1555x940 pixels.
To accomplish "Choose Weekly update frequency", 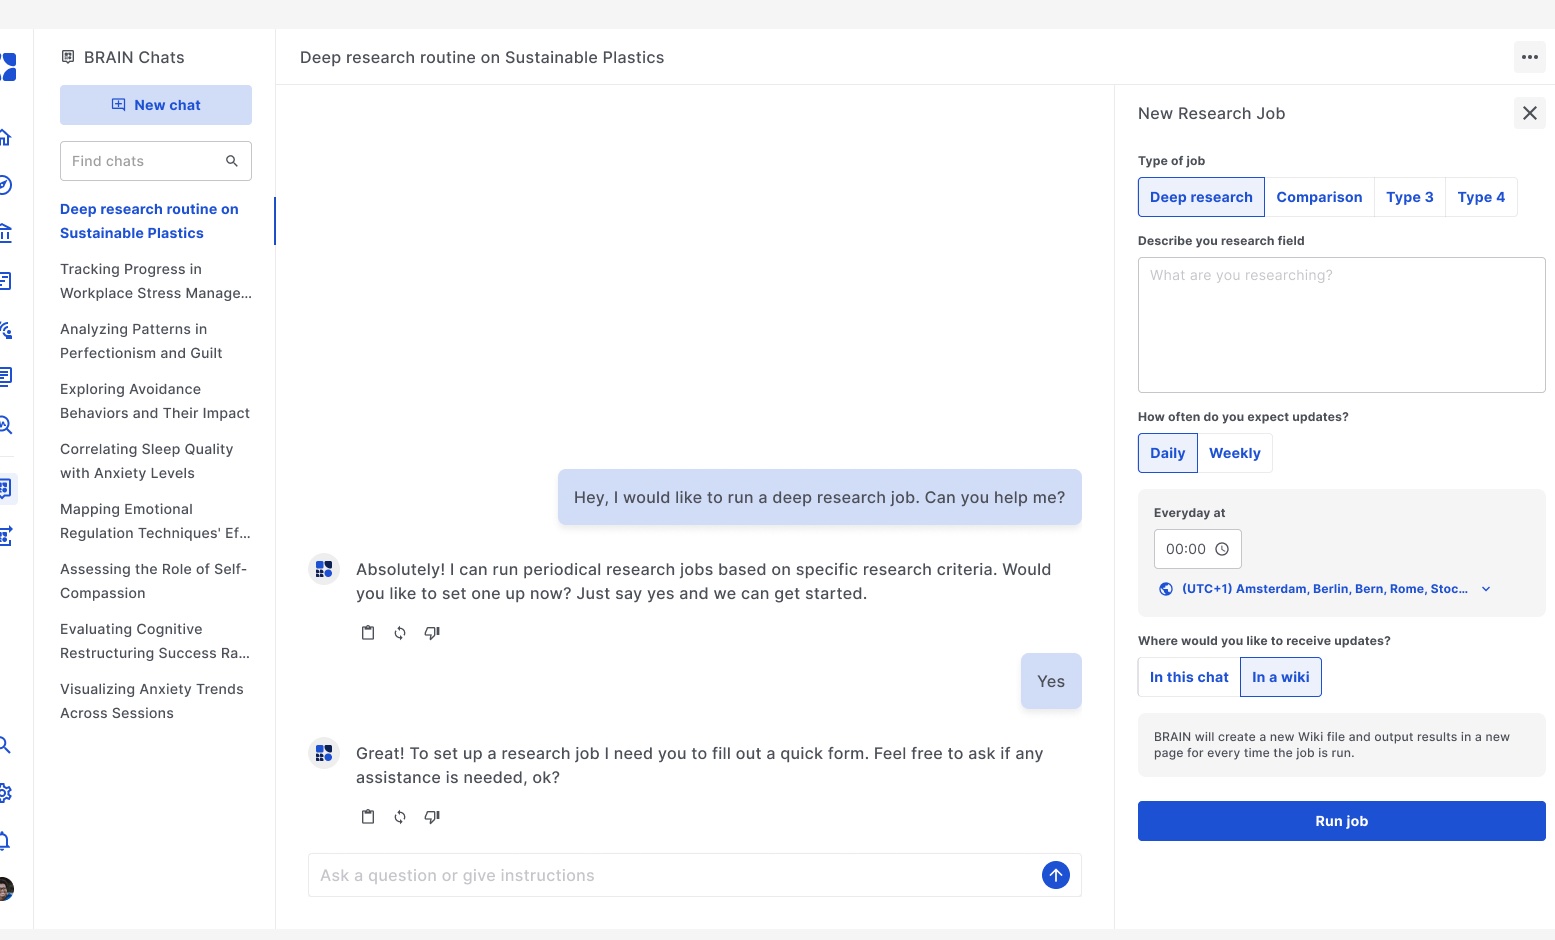I will (1235, 453).
